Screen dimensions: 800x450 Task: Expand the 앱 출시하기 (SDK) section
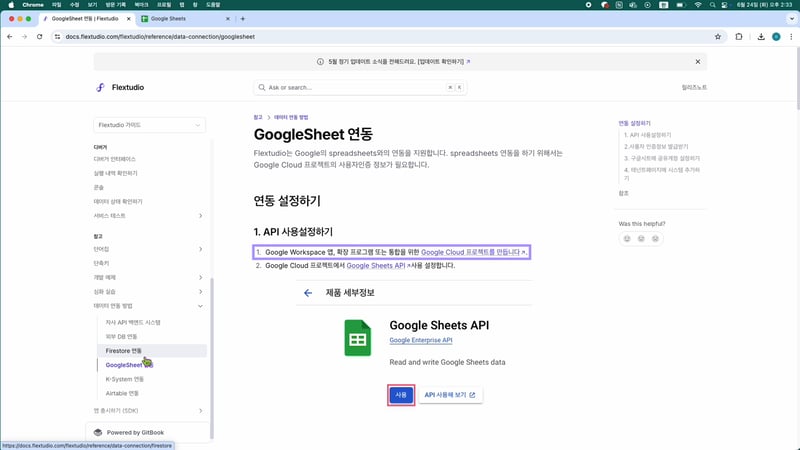[x=200, y=411]
